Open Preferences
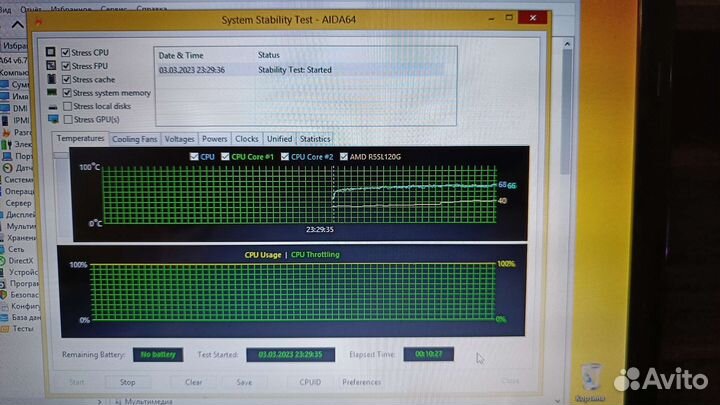Screen dimensions: 720x405 tap(361, 382)
